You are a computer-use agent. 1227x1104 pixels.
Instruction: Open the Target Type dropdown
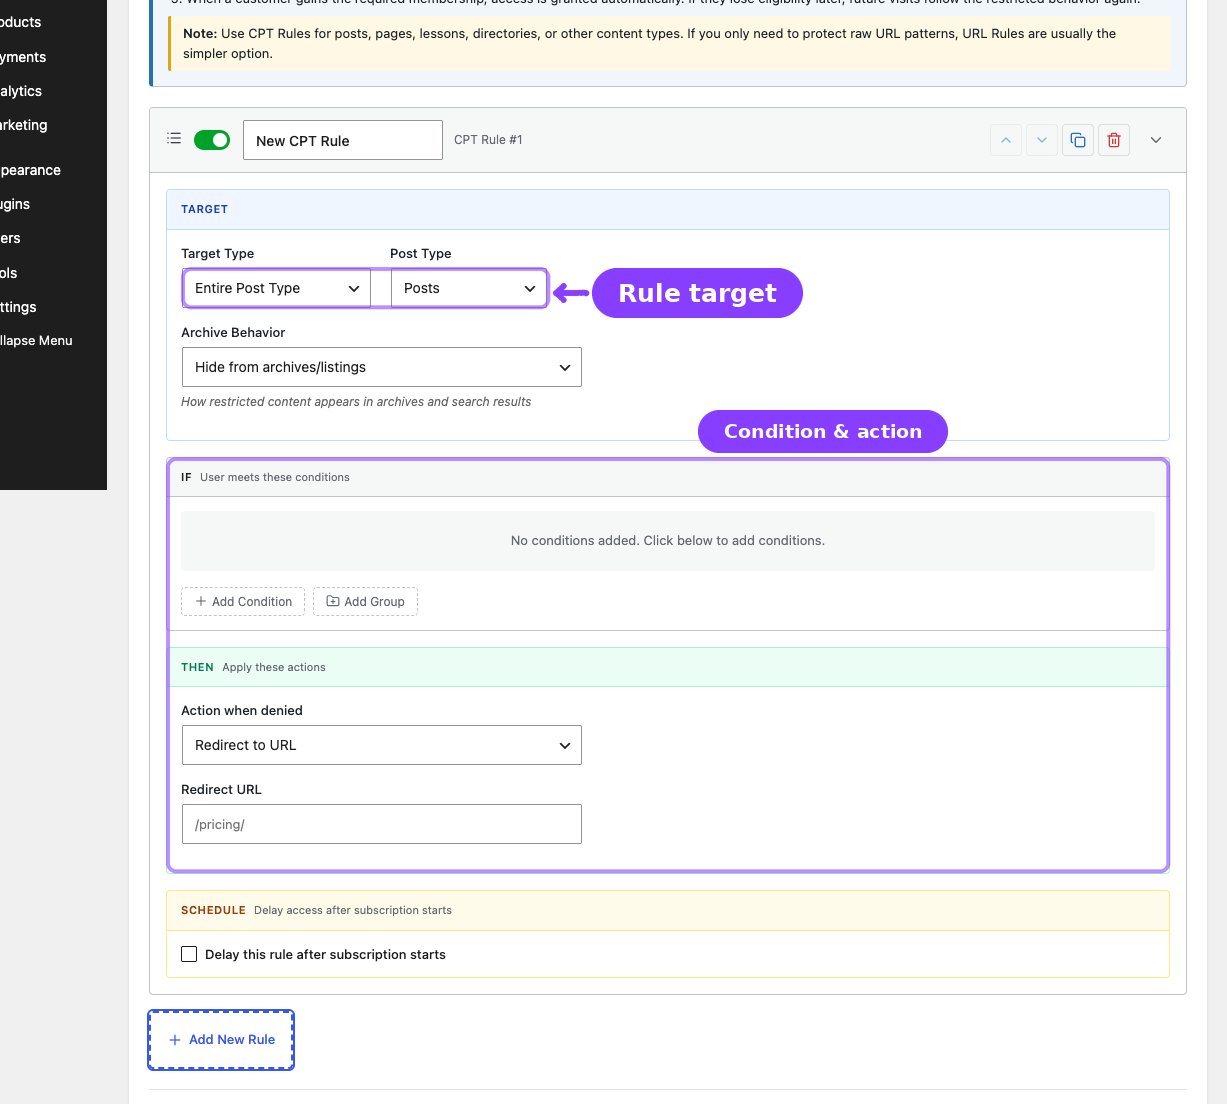(277, 288)
